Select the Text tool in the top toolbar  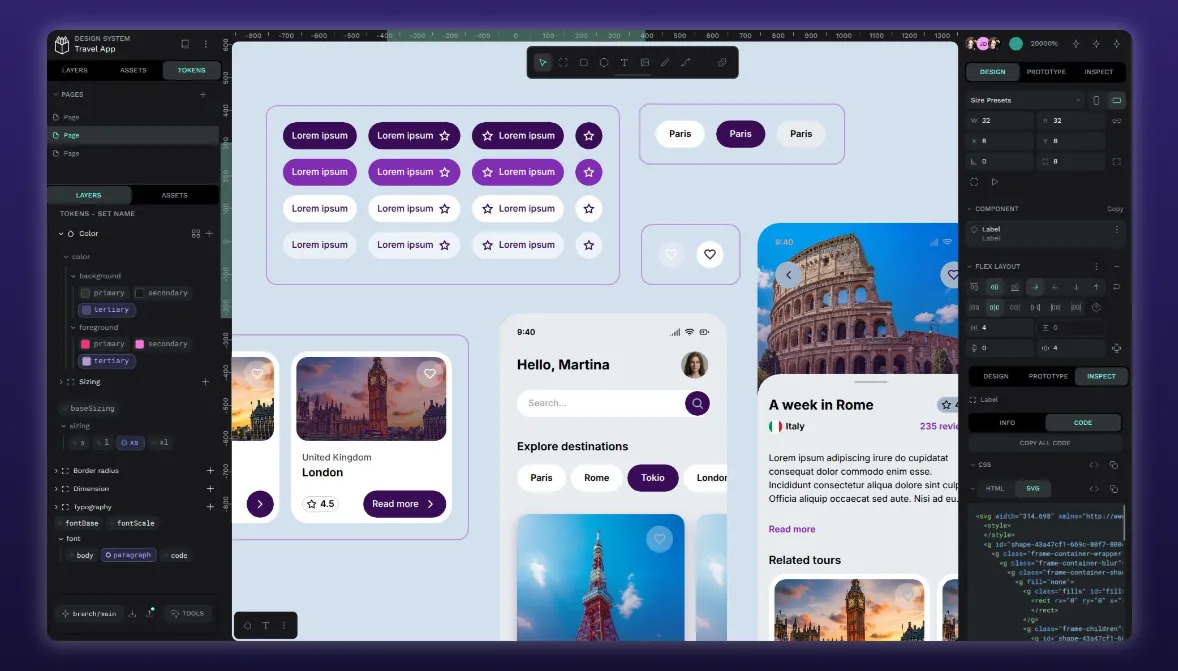coord(624,62)
